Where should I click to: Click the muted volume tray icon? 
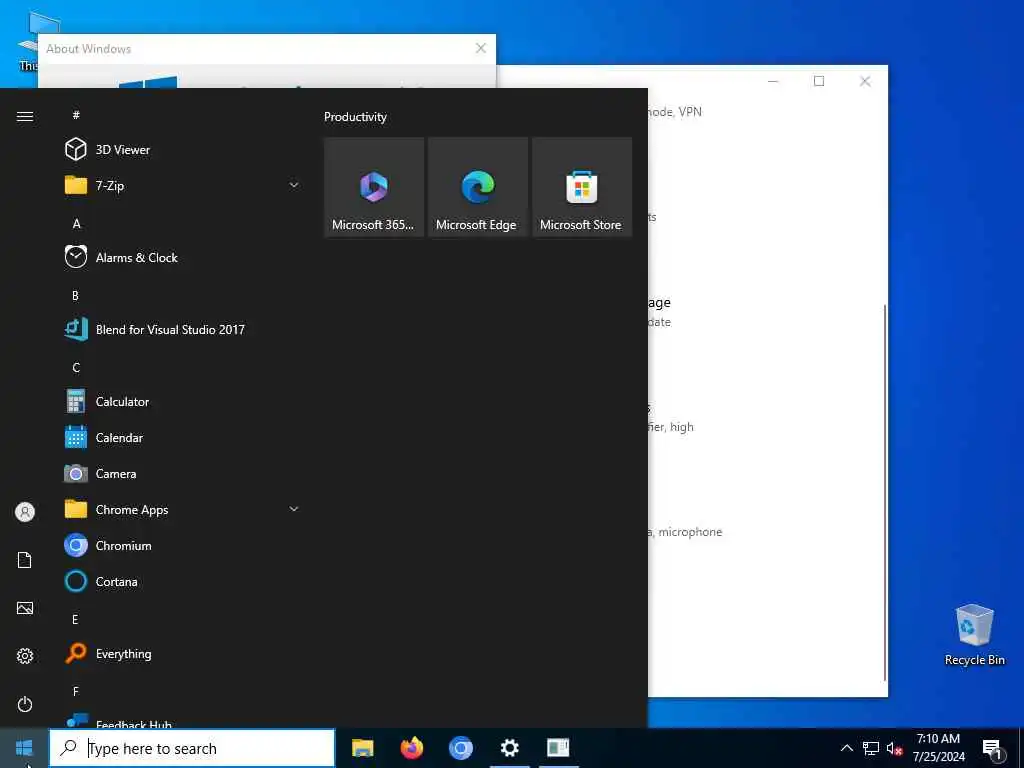[895, 748]
